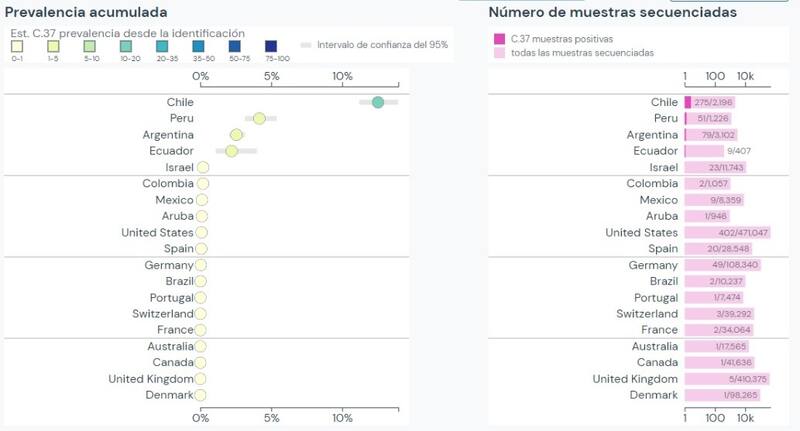This screenshot has height=431, width=800.
Task: Click the 75-100 dark blue legend swatch
Action: (270, 47)
